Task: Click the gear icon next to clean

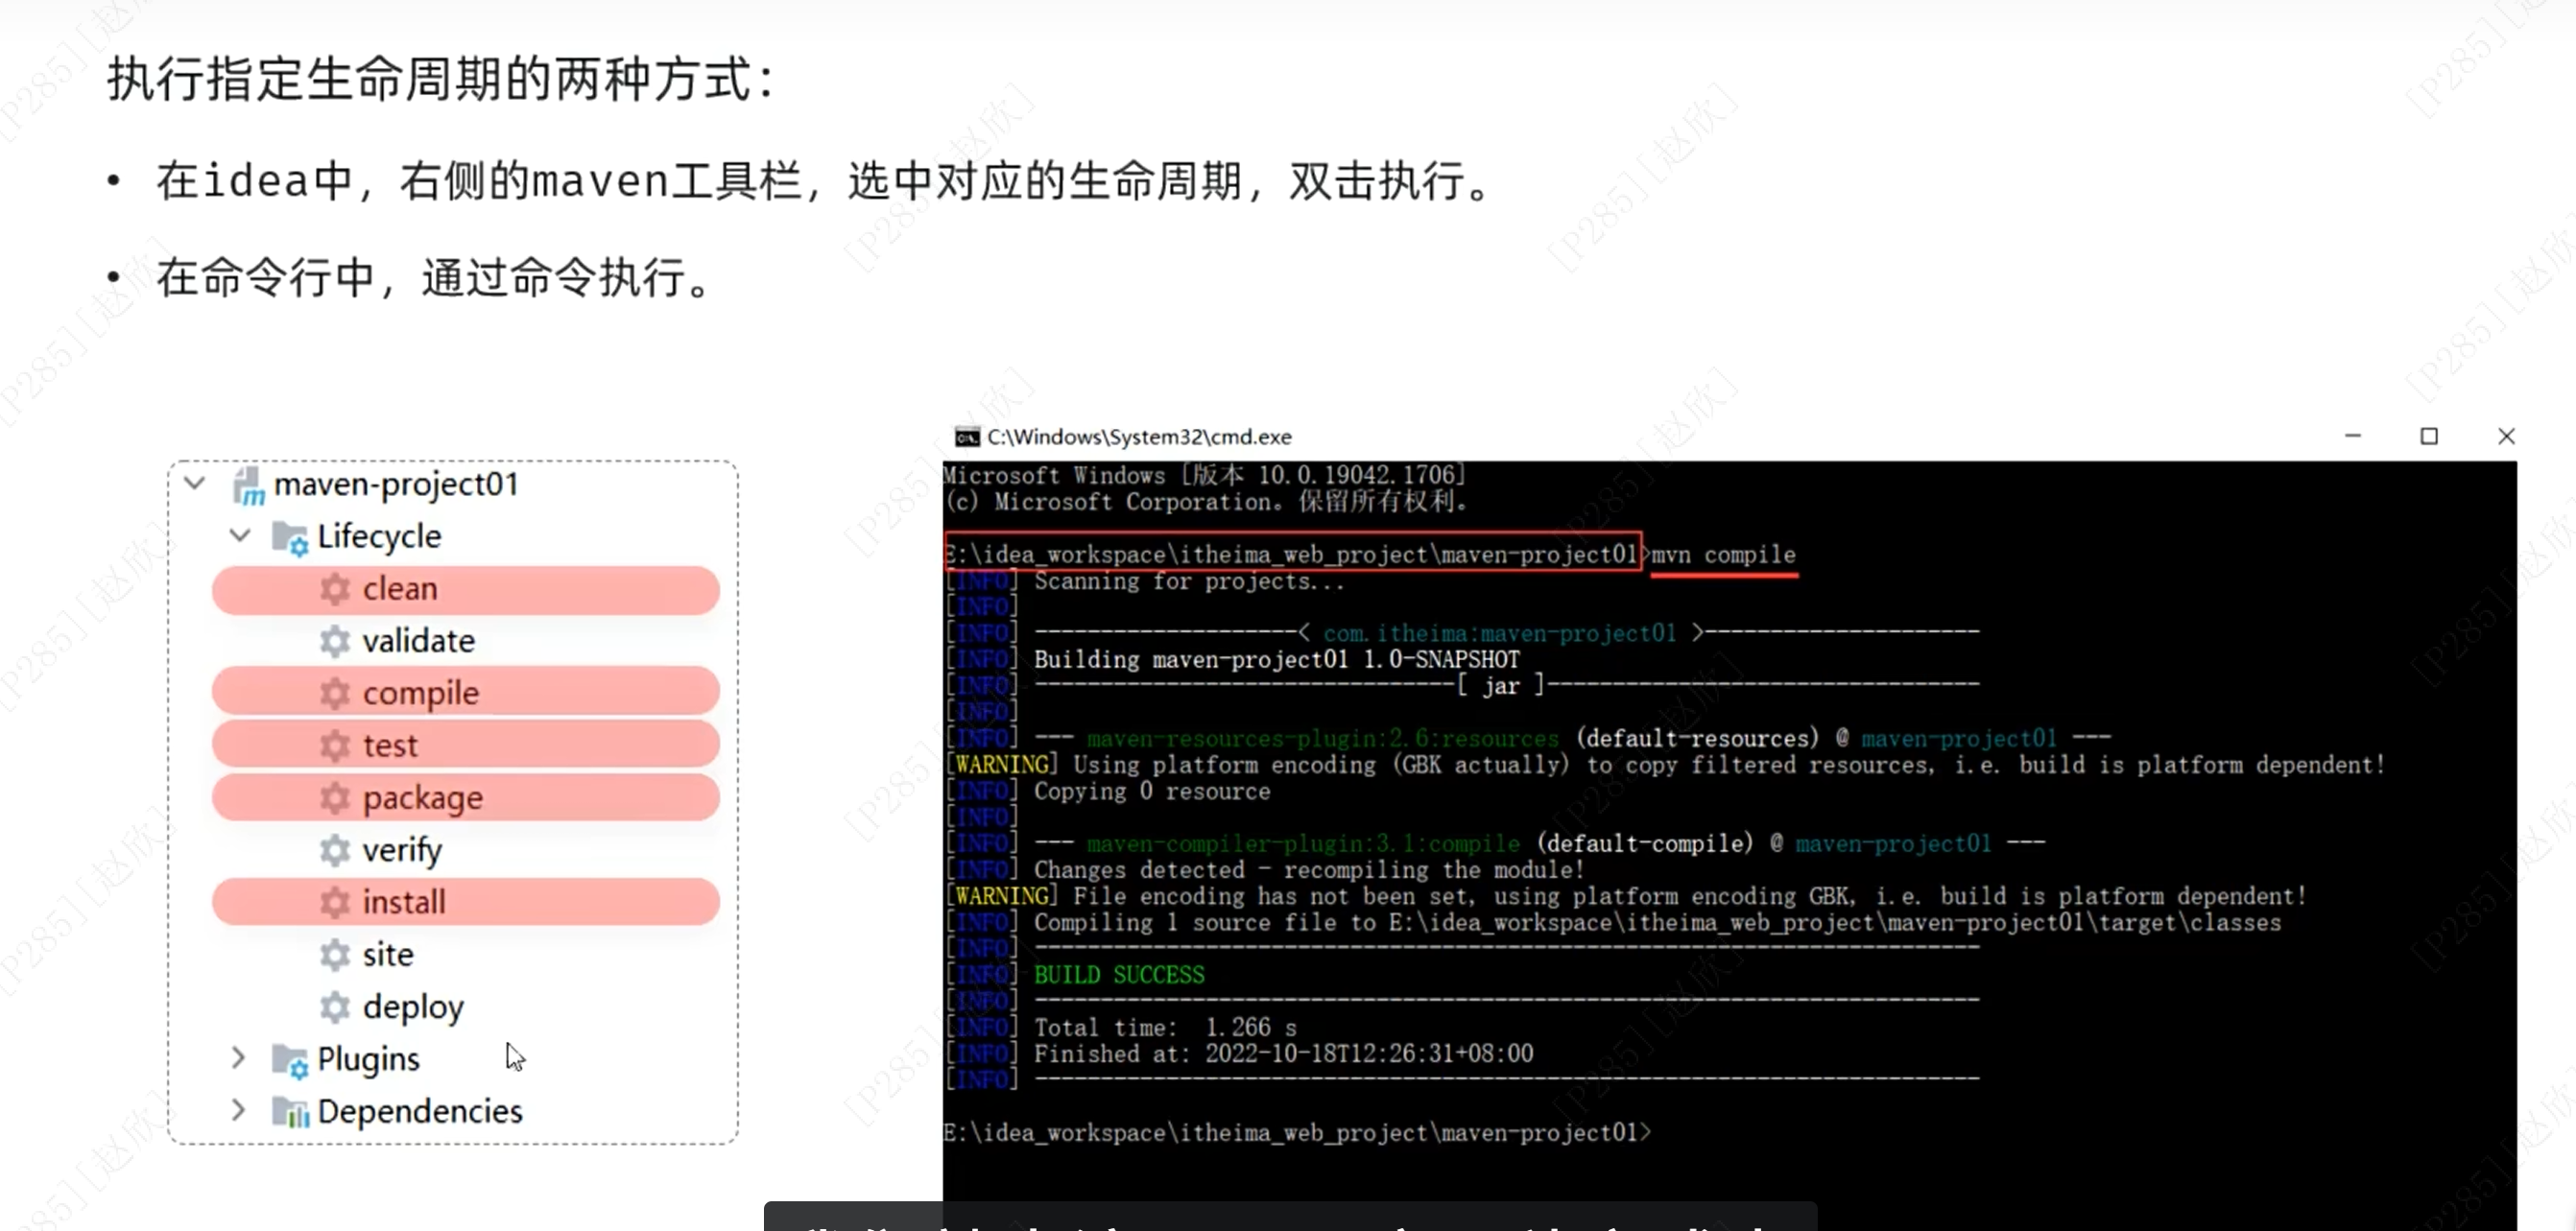Action: [335, 589]
